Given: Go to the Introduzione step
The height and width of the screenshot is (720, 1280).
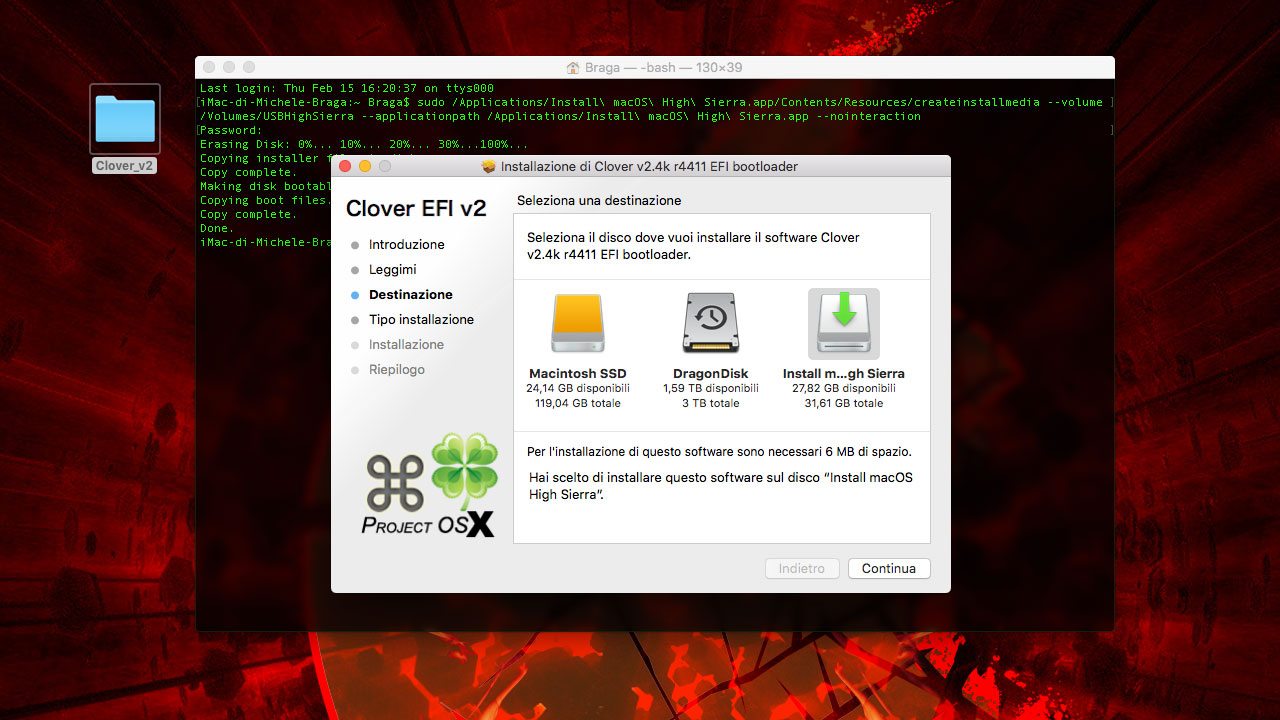Looking at the screenshot, I should click(x=406, y=245).
